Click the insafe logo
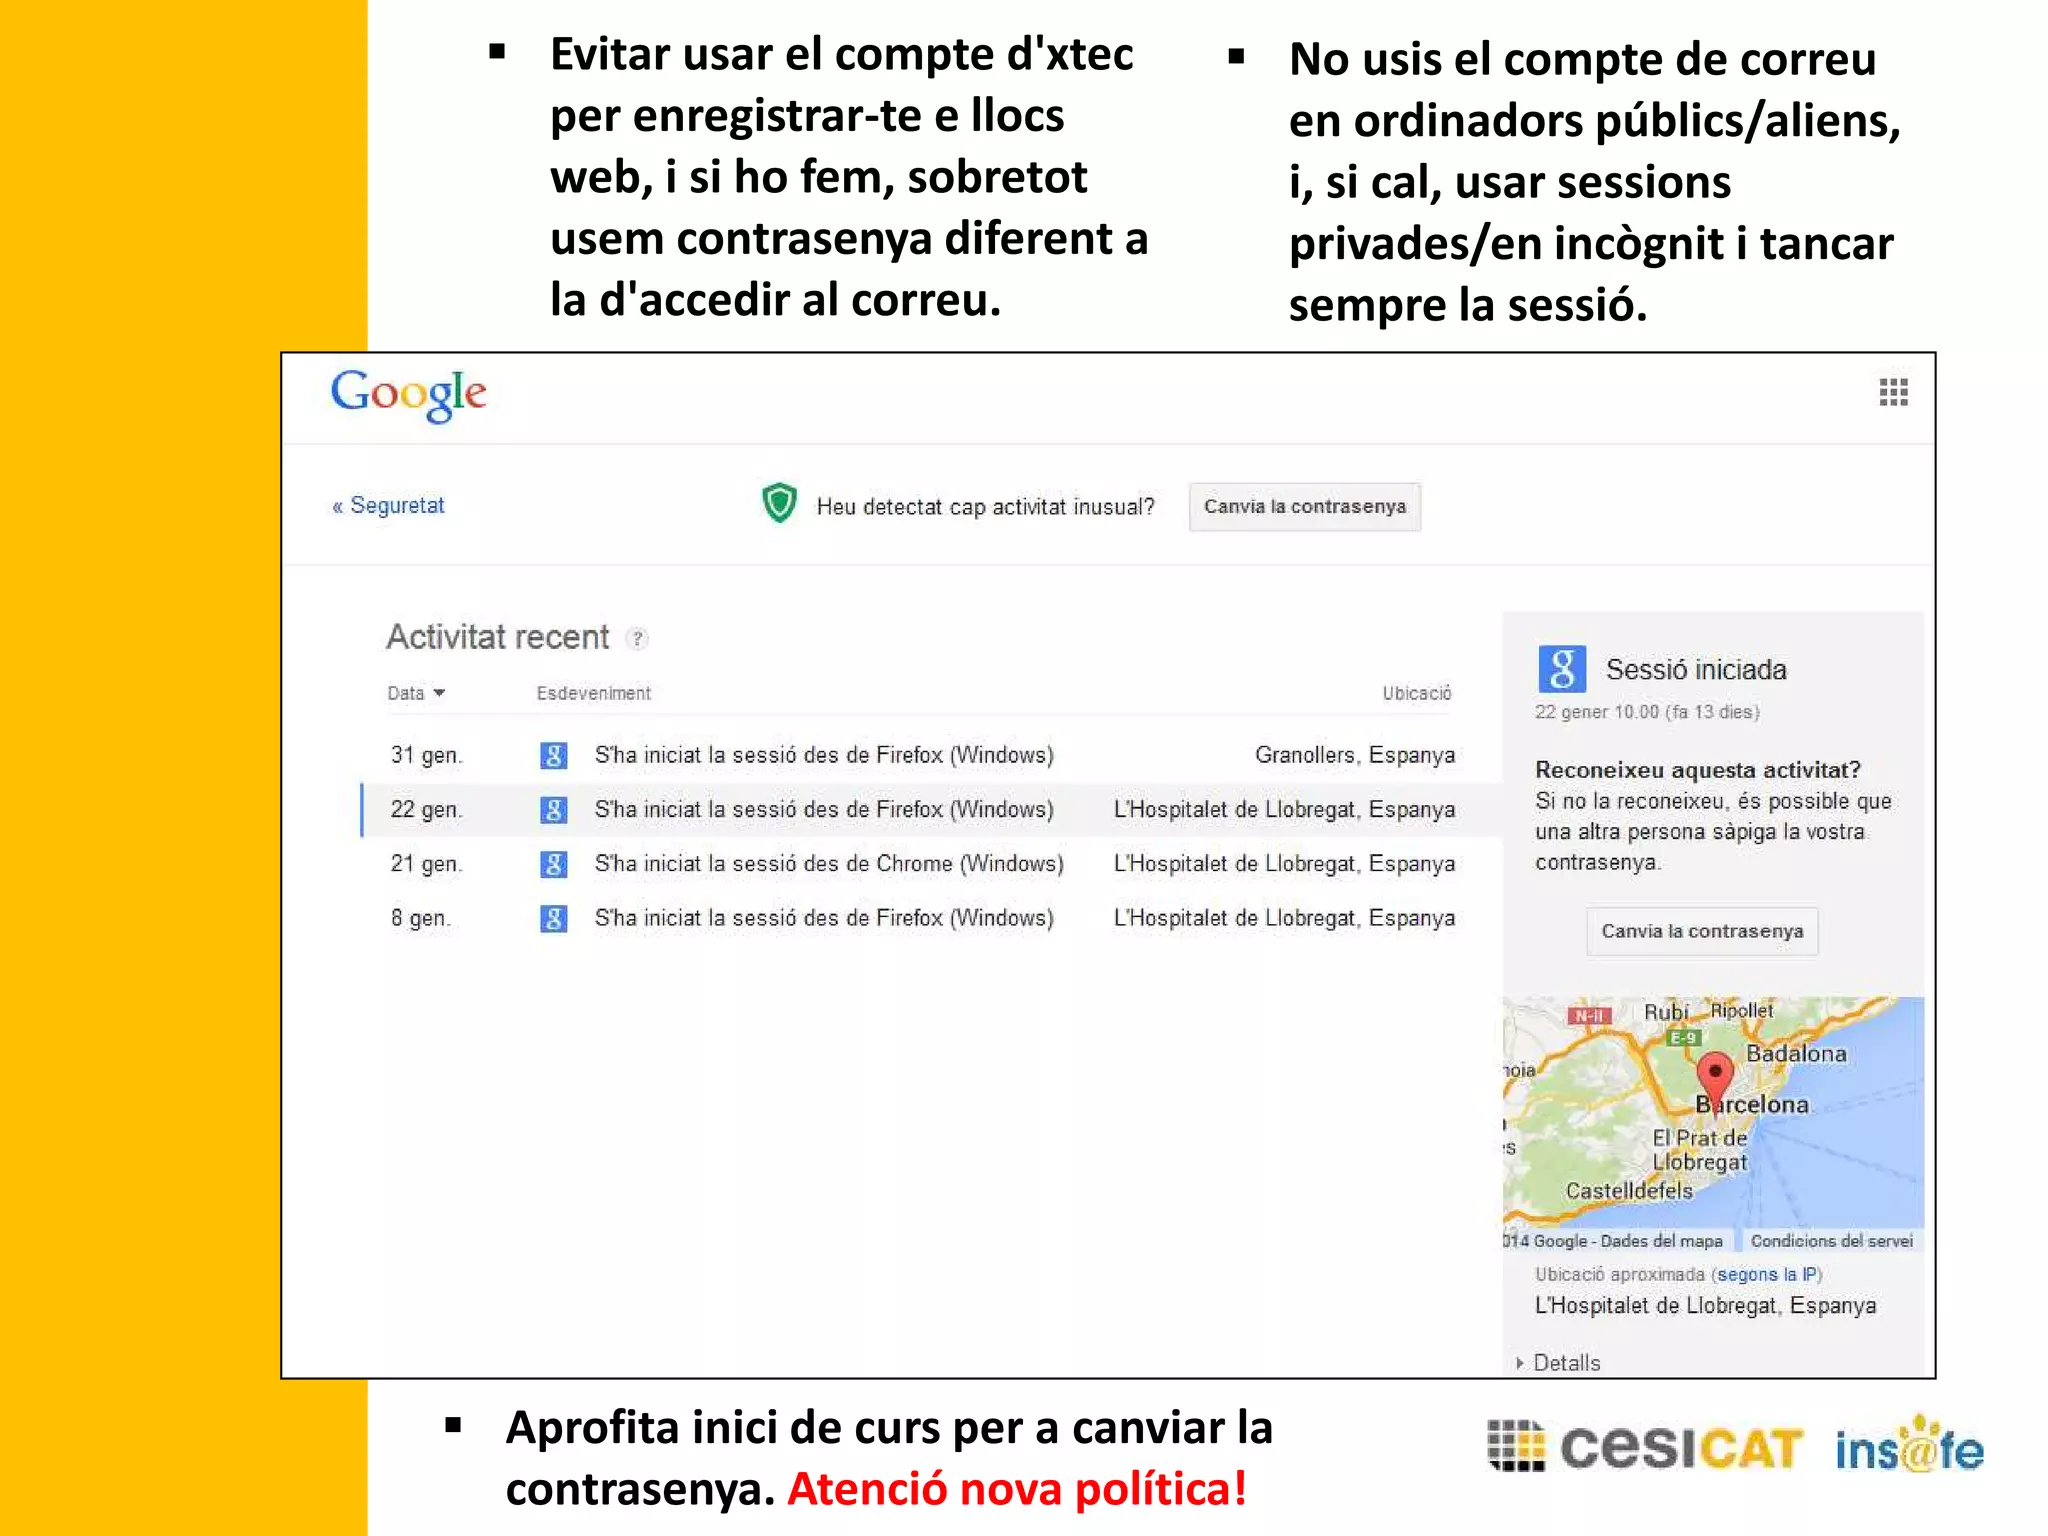This screenshot has height=1536, width=2048. (1910, 1445)
